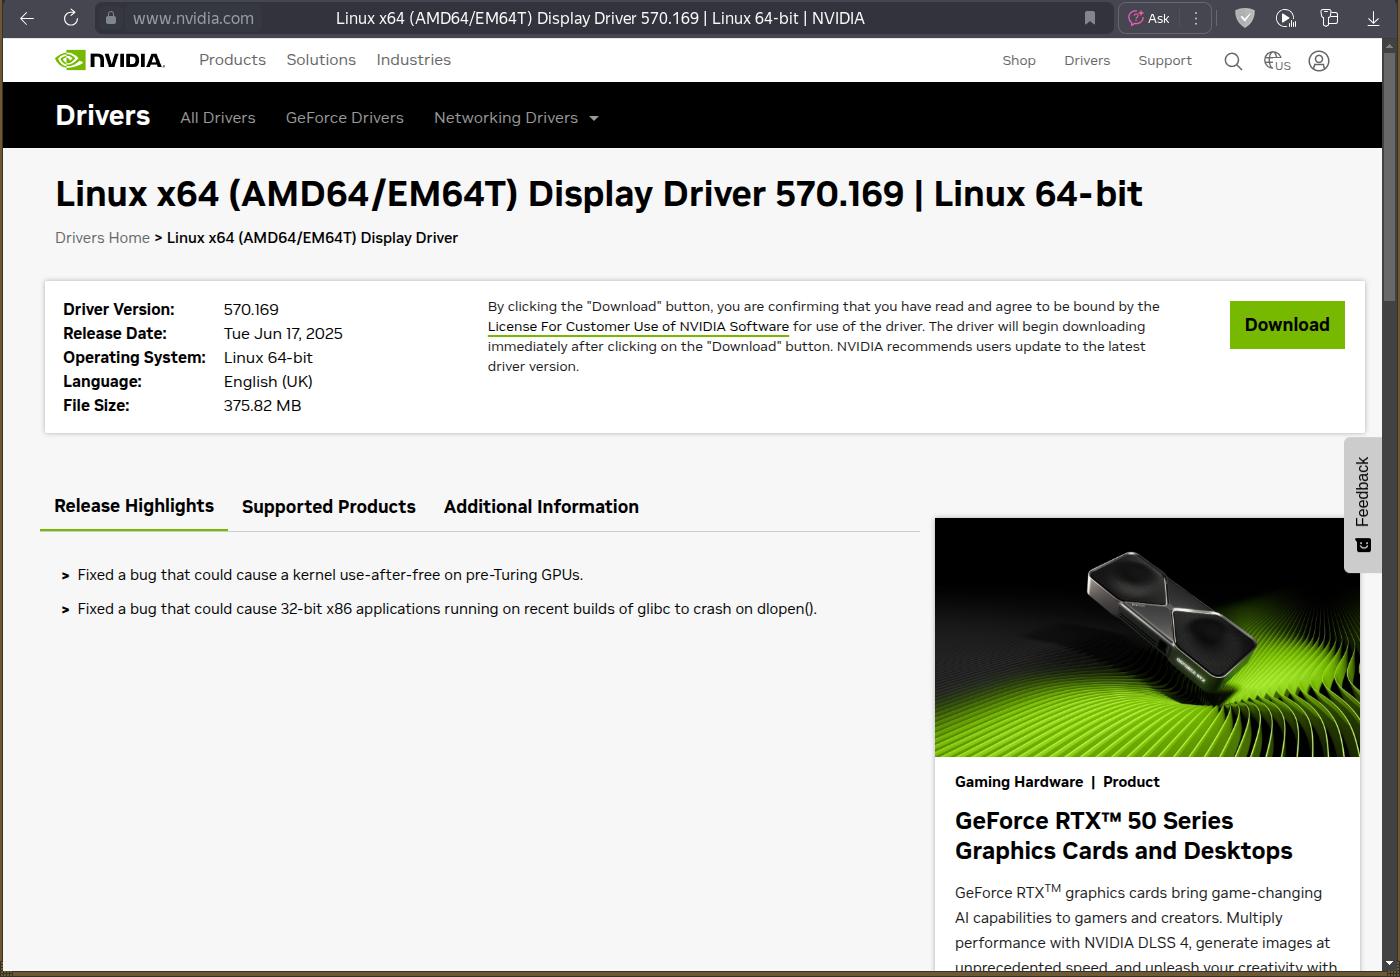Click the green Download button
The image size is (1400, 977).
click(x=1287, y=325)
